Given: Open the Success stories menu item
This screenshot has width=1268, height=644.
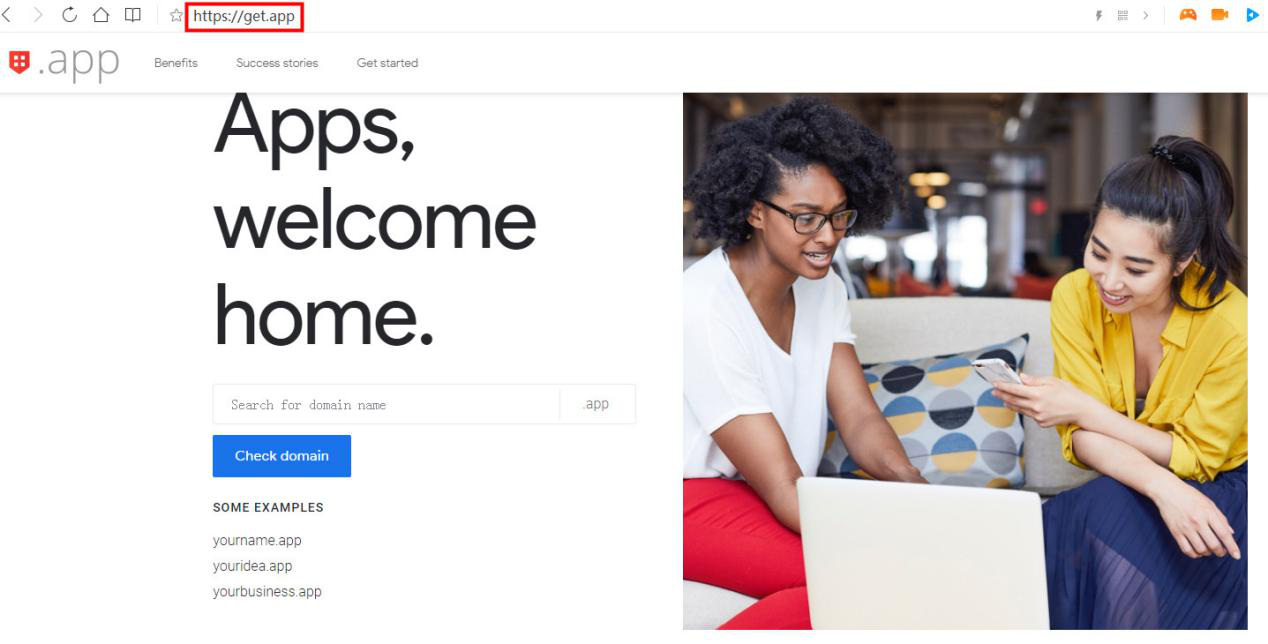Looking at the screenshot, I should coord(277,63).
